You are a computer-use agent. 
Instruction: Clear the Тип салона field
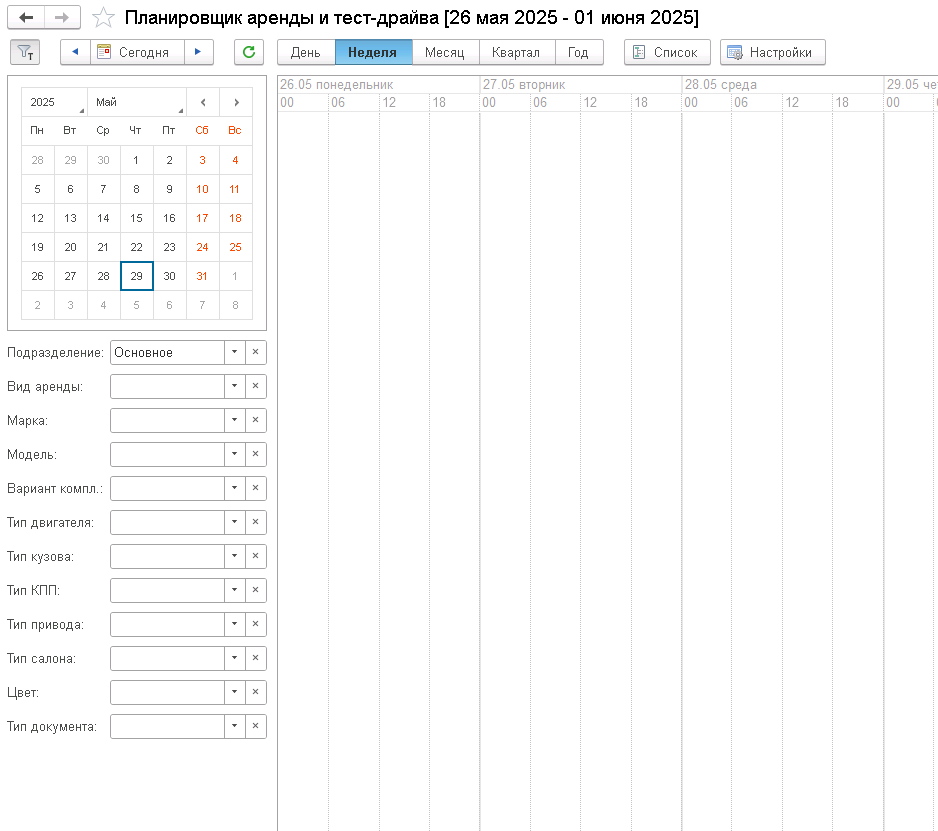(255, 658)
